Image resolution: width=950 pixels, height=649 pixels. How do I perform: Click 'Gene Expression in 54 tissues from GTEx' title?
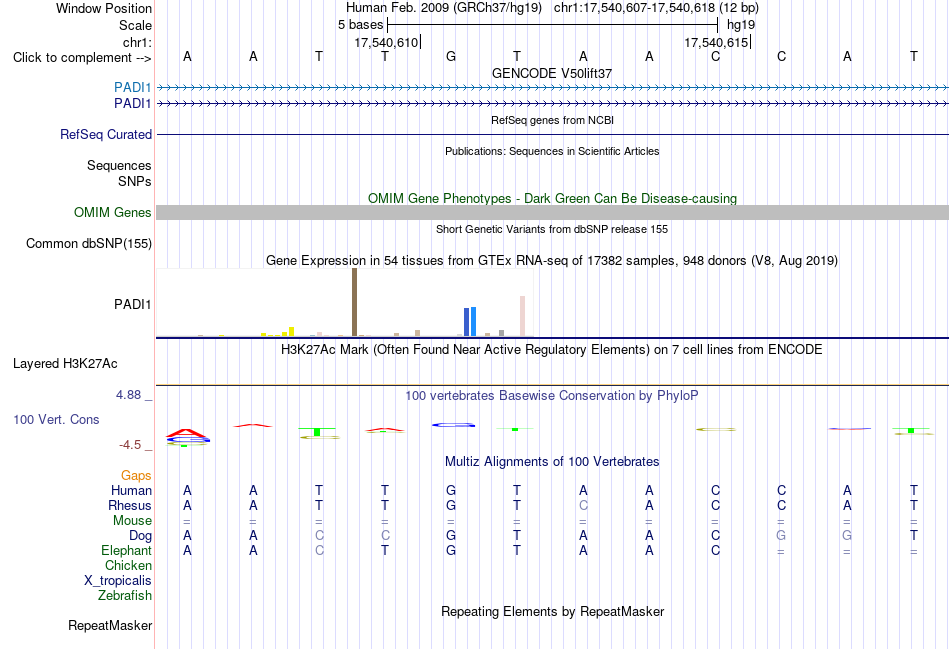(552, 261)
